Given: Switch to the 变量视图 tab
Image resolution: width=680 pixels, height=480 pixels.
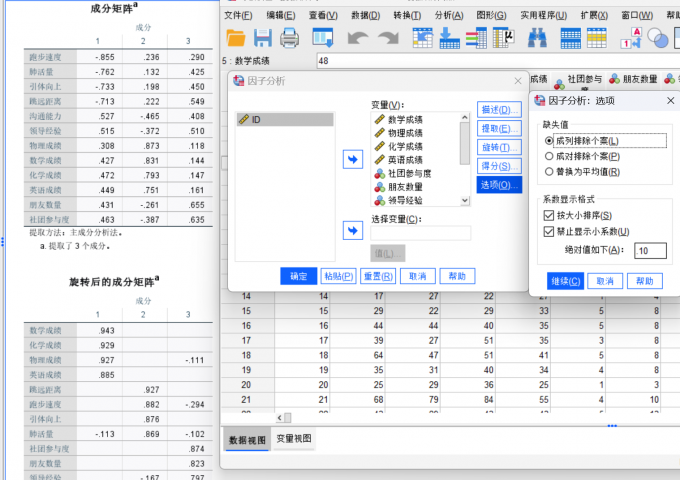Looking at the screenshot, I should coord(294,438).
